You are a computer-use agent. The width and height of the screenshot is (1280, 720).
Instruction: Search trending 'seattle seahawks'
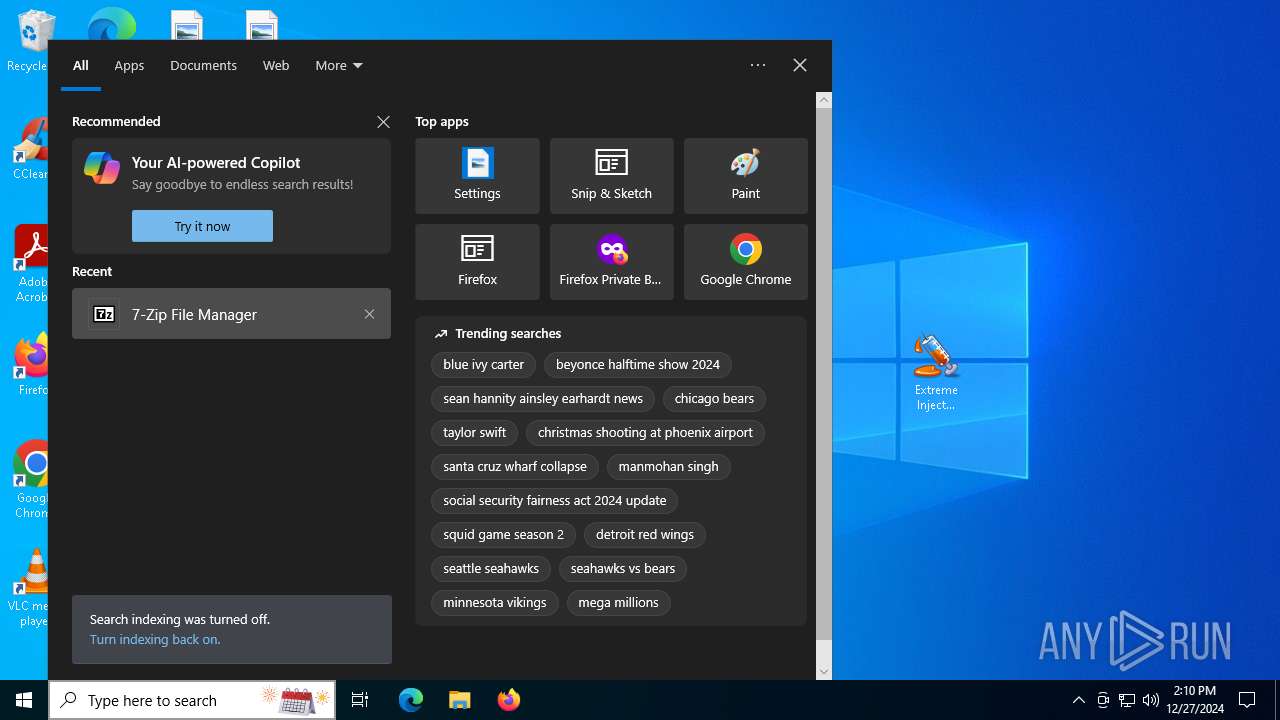click(x=491, y=569)
